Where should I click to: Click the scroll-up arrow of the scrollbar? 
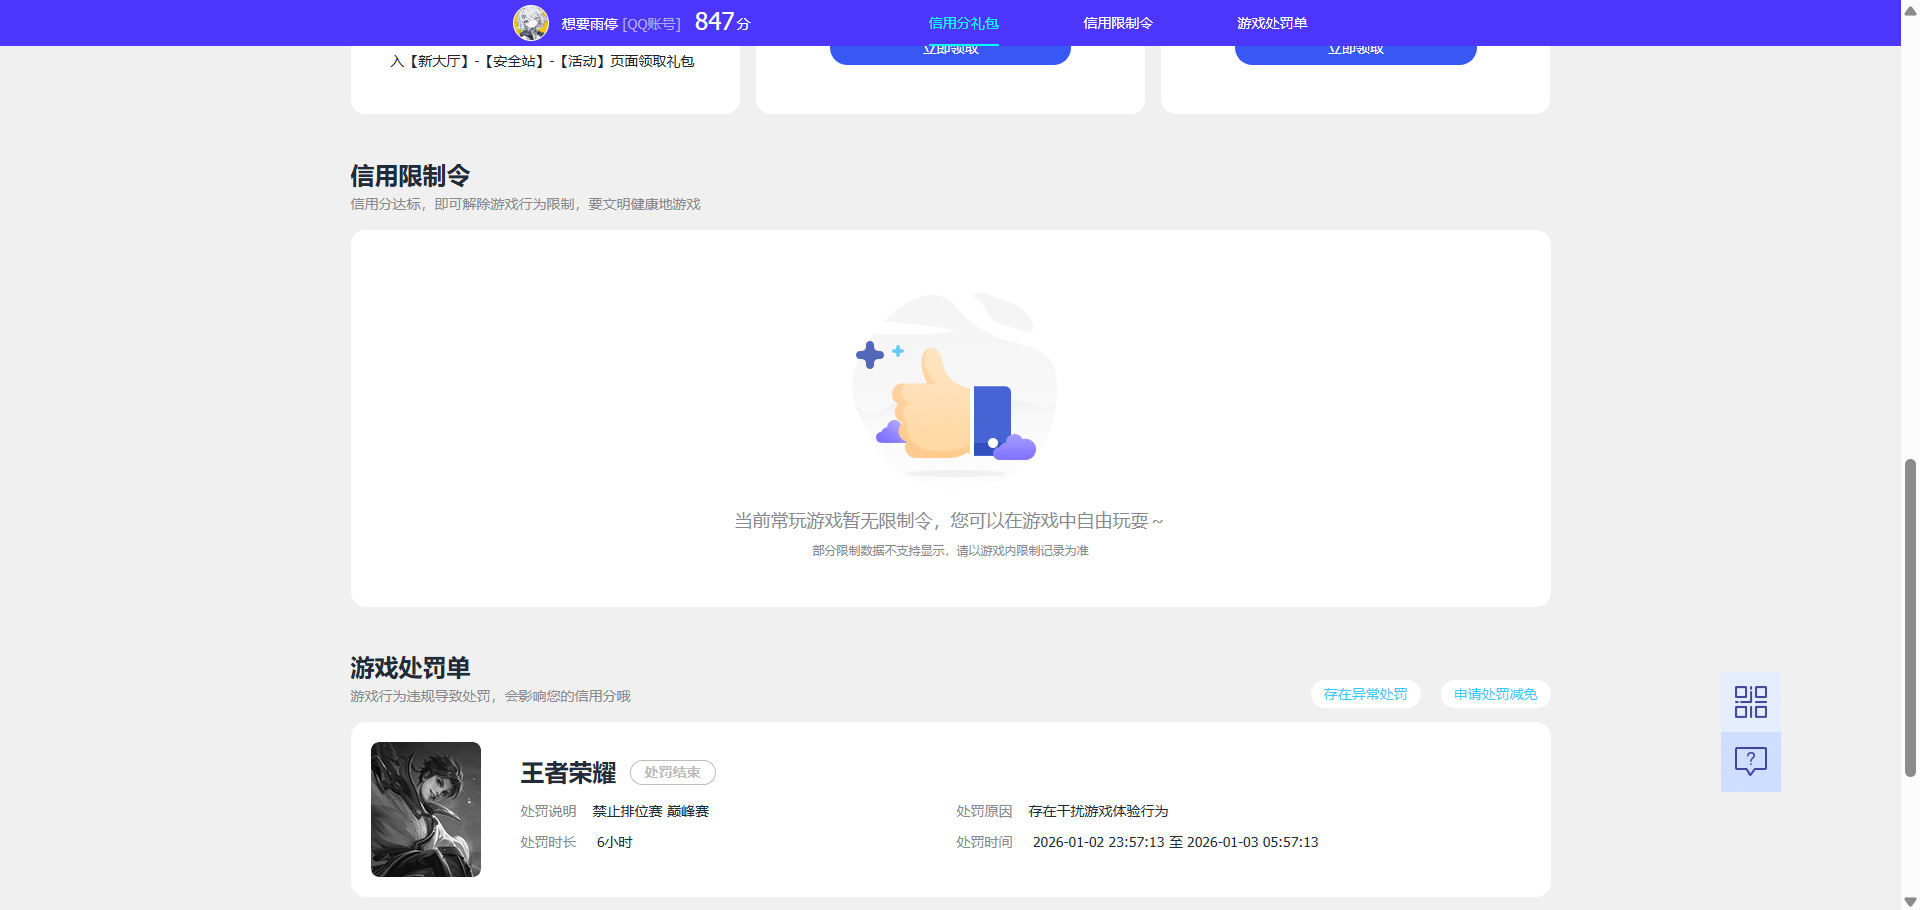click(x=1910, y=11)
